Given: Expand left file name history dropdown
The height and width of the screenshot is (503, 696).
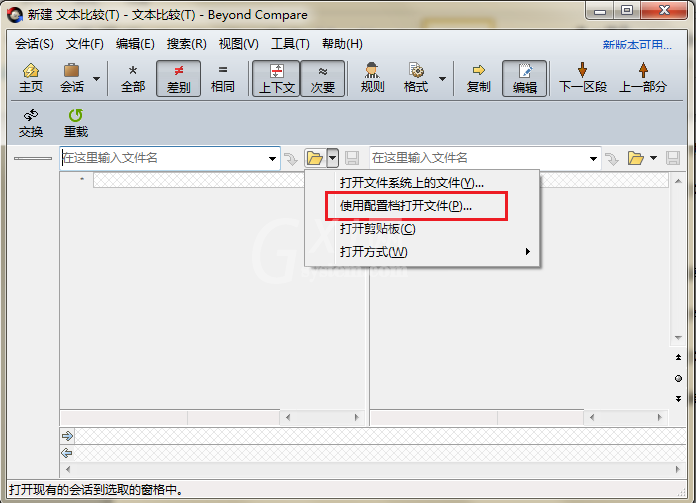Looking at the screenshot, I should [x=272, y=158].
